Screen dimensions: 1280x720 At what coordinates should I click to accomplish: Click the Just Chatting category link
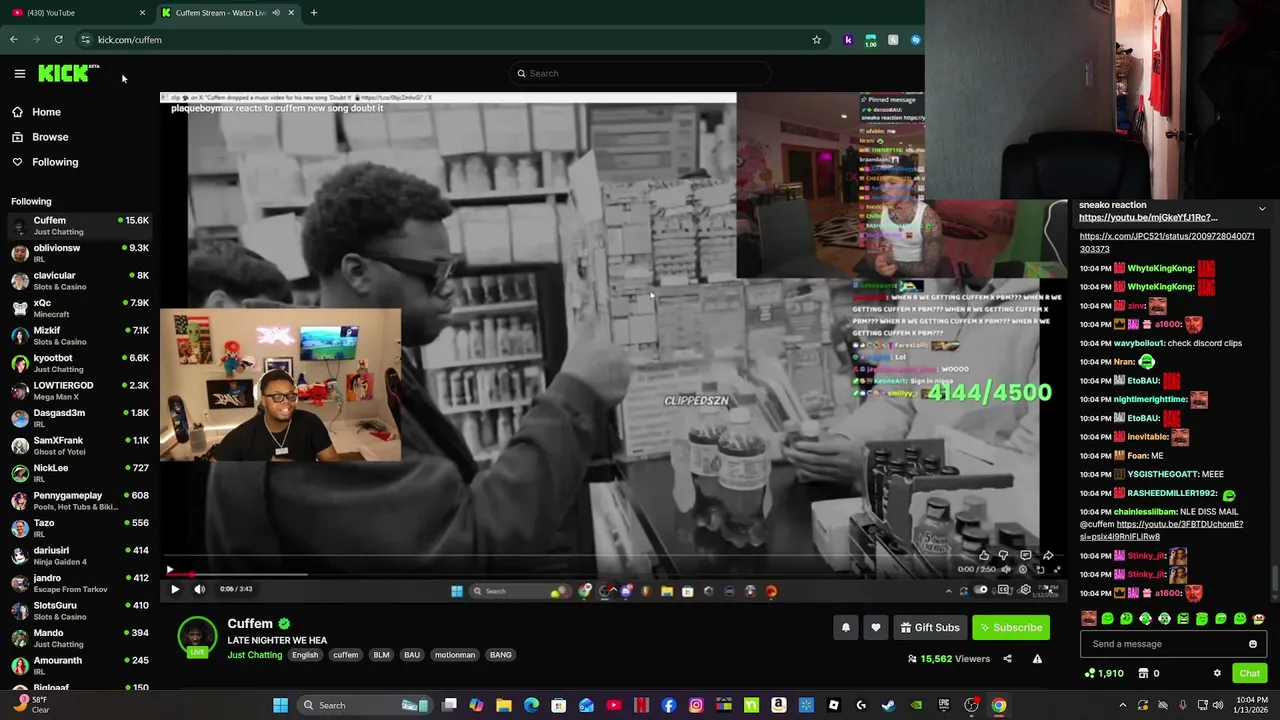tap(255, 655)
